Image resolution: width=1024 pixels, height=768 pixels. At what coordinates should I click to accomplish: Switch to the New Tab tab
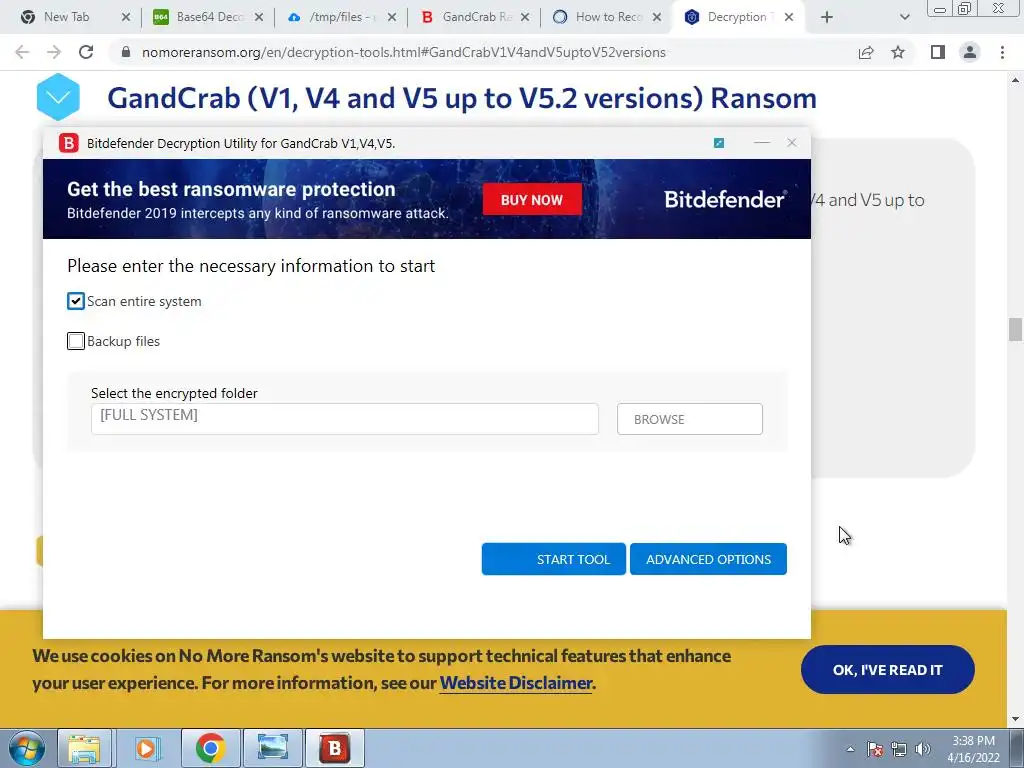coord(65,17)
